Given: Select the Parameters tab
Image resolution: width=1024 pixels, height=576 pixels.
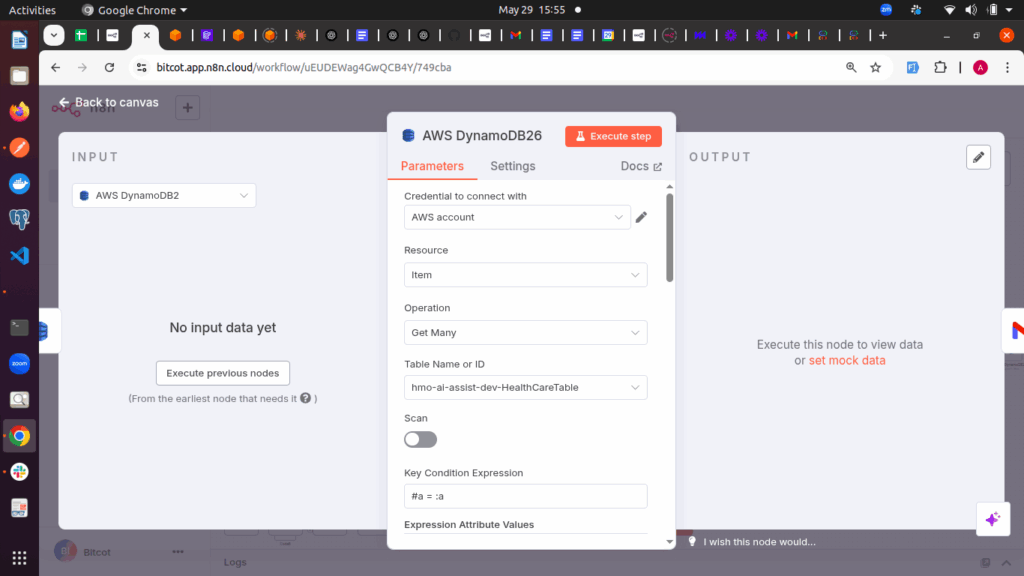Looking at the screenshot, I should [432, 166].
